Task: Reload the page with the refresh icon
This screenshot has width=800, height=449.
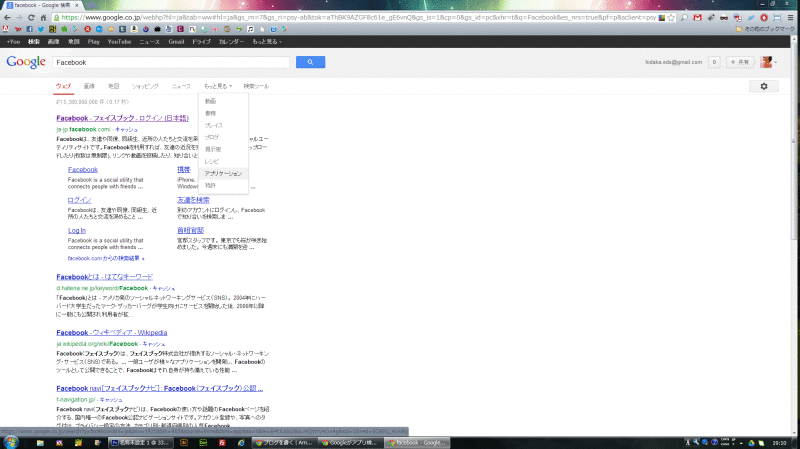Action: [x=31, y=17]
